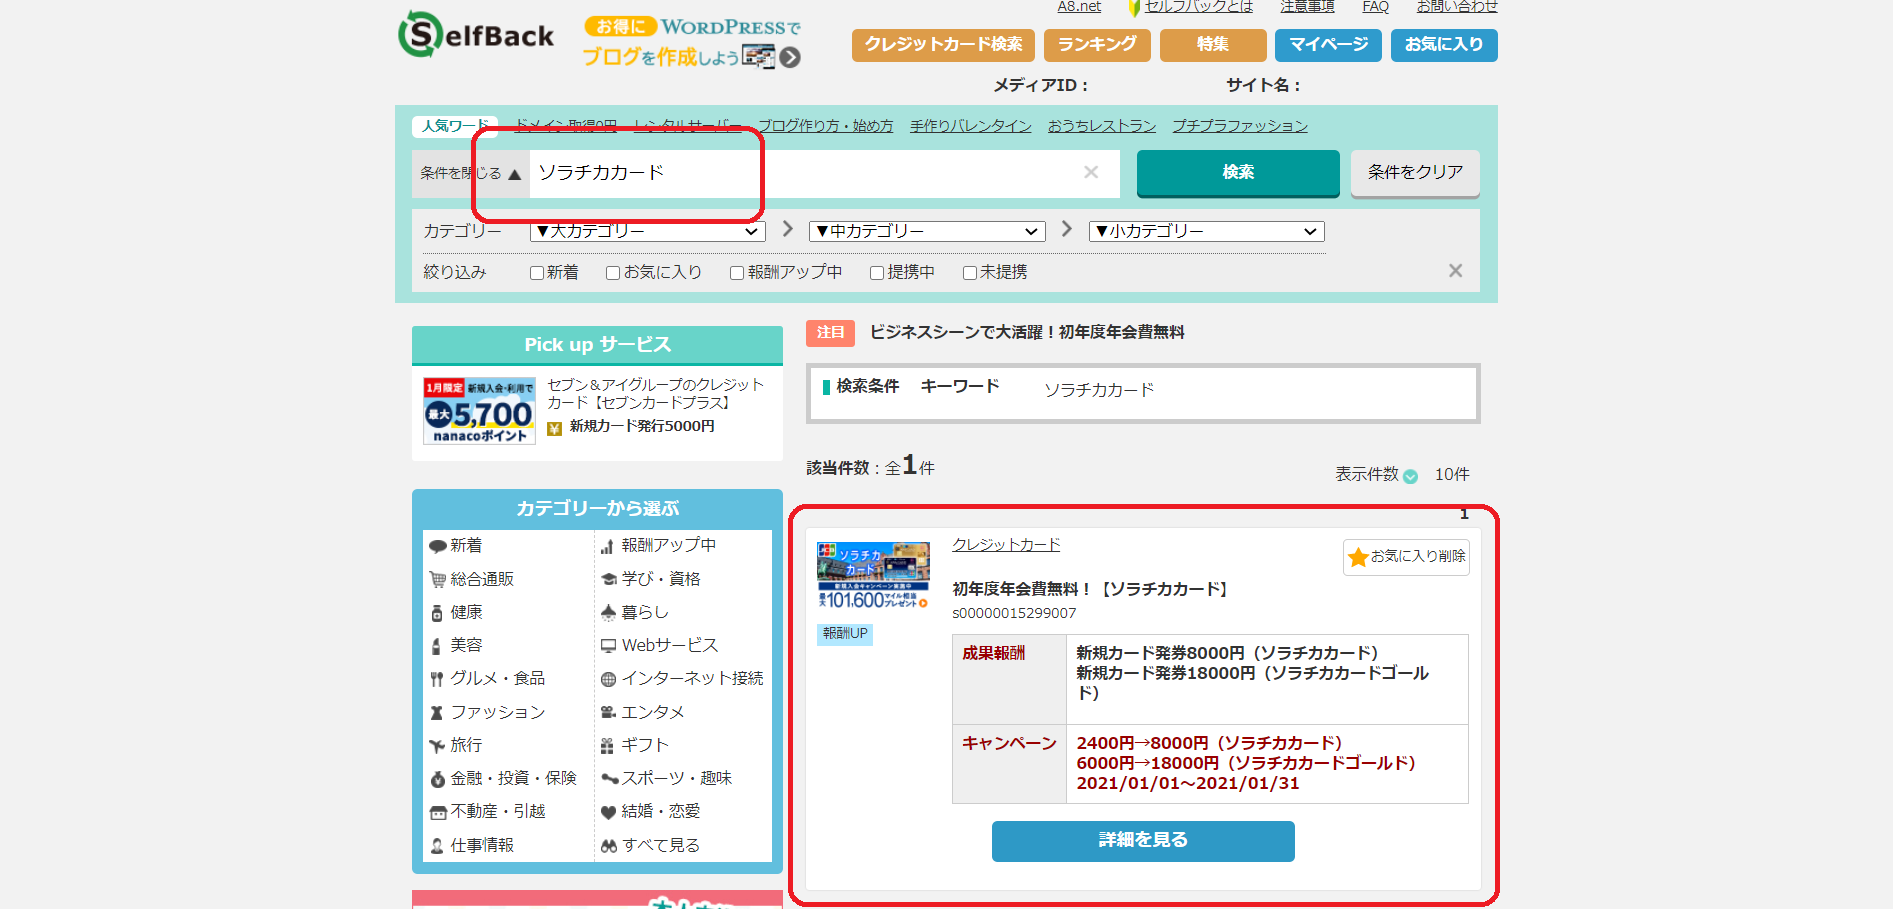Click the green 検索 button
1893x909 pixels.
point(1238,173)
